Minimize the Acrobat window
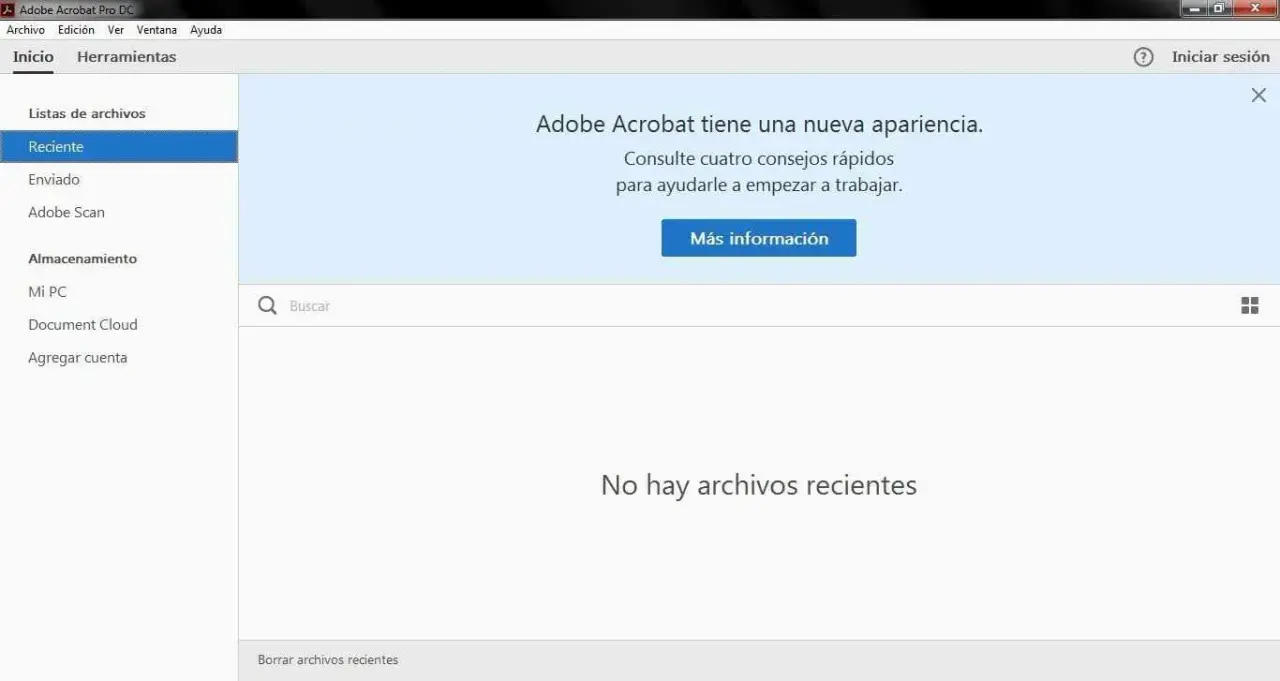1280x681 pixels. pyautogui.click(x=1195, y=9)
